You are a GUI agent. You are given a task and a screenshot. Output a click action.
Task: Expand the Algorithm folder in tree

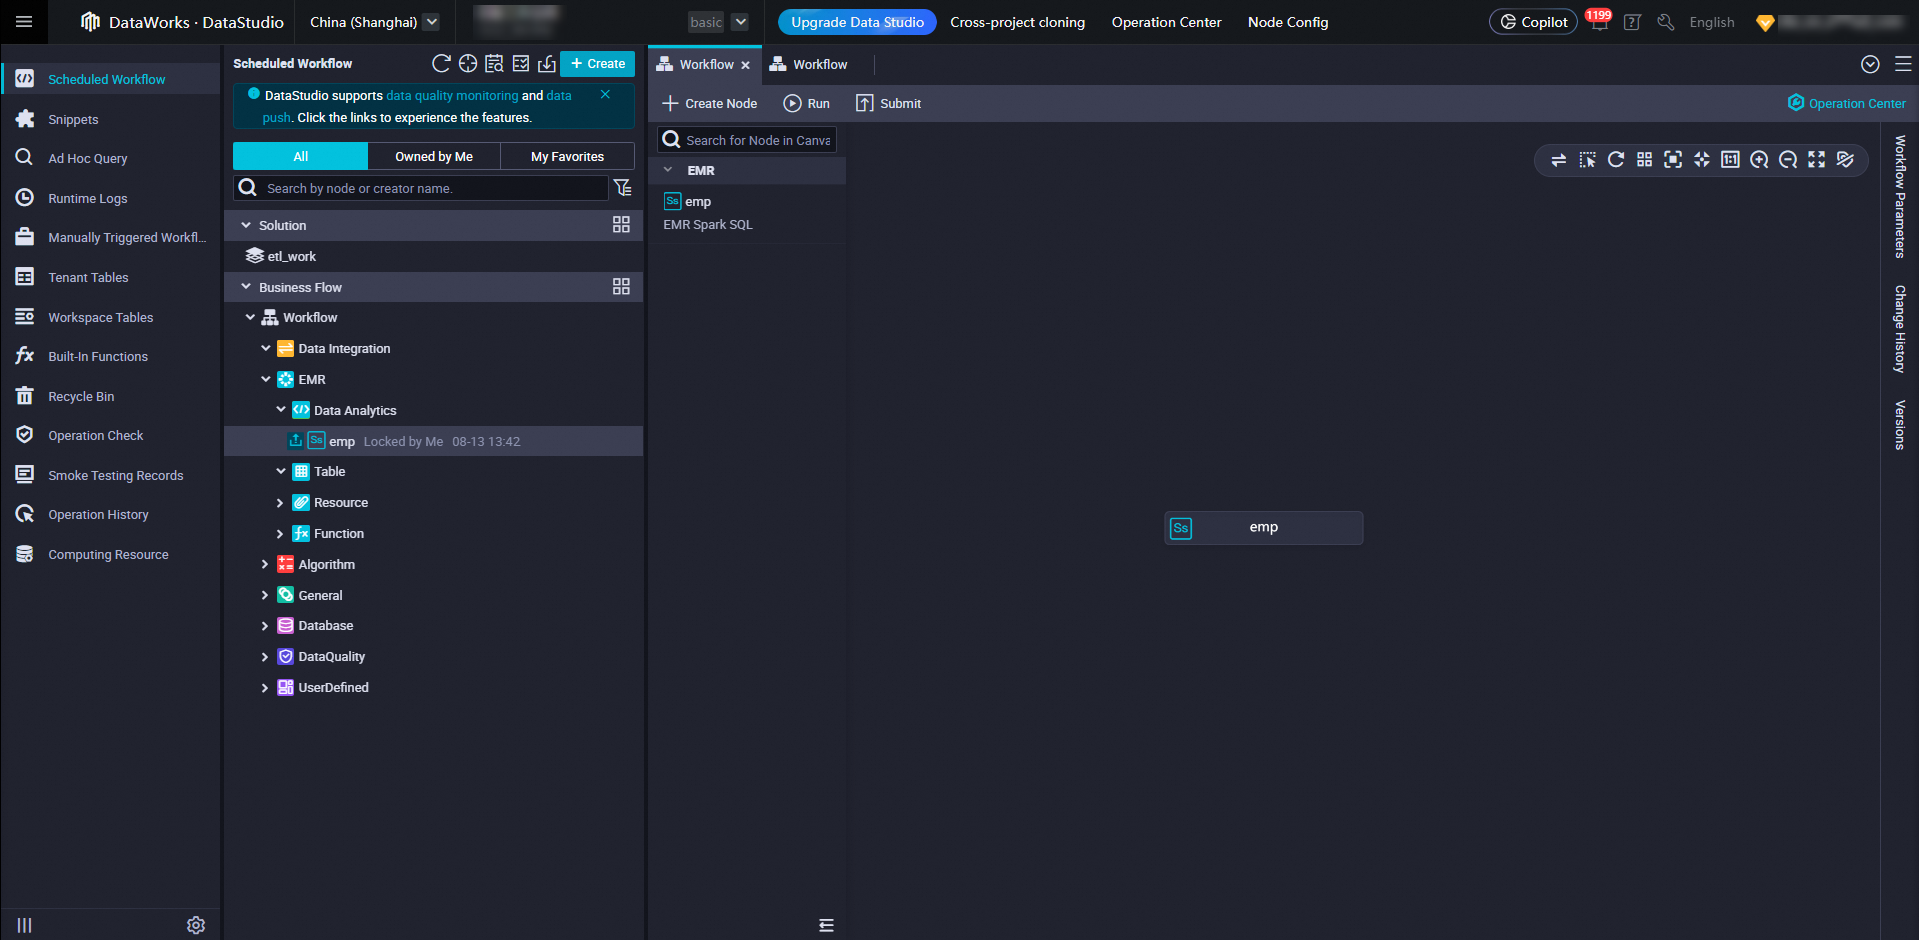pos(265,565)
